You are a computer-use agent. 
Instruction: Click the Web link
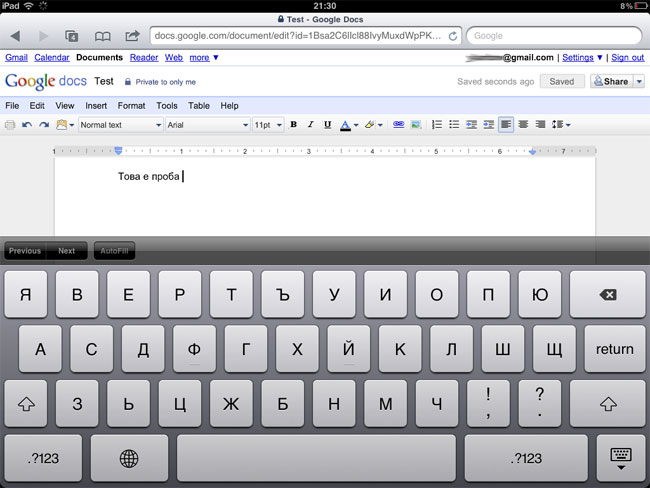pyautogui.click(x=174, y=58)
